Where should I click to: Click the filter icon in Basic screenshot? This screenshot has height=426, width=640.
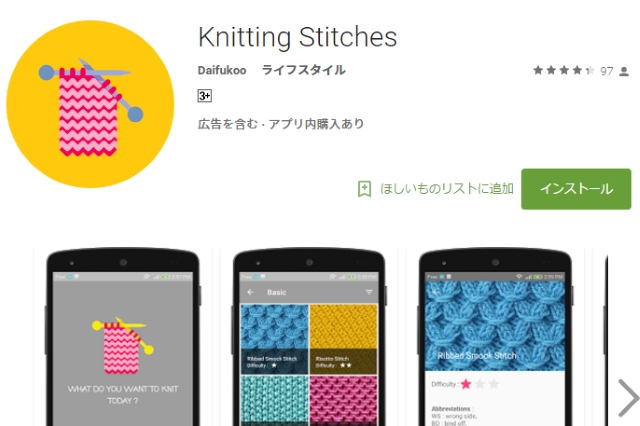[369, 292]
